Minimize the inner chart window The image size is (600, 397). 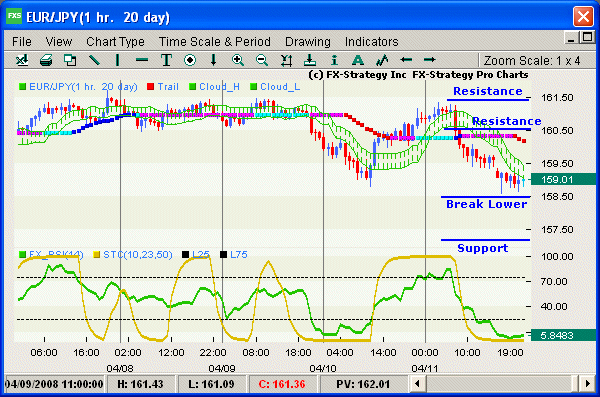tap(571, 38)
